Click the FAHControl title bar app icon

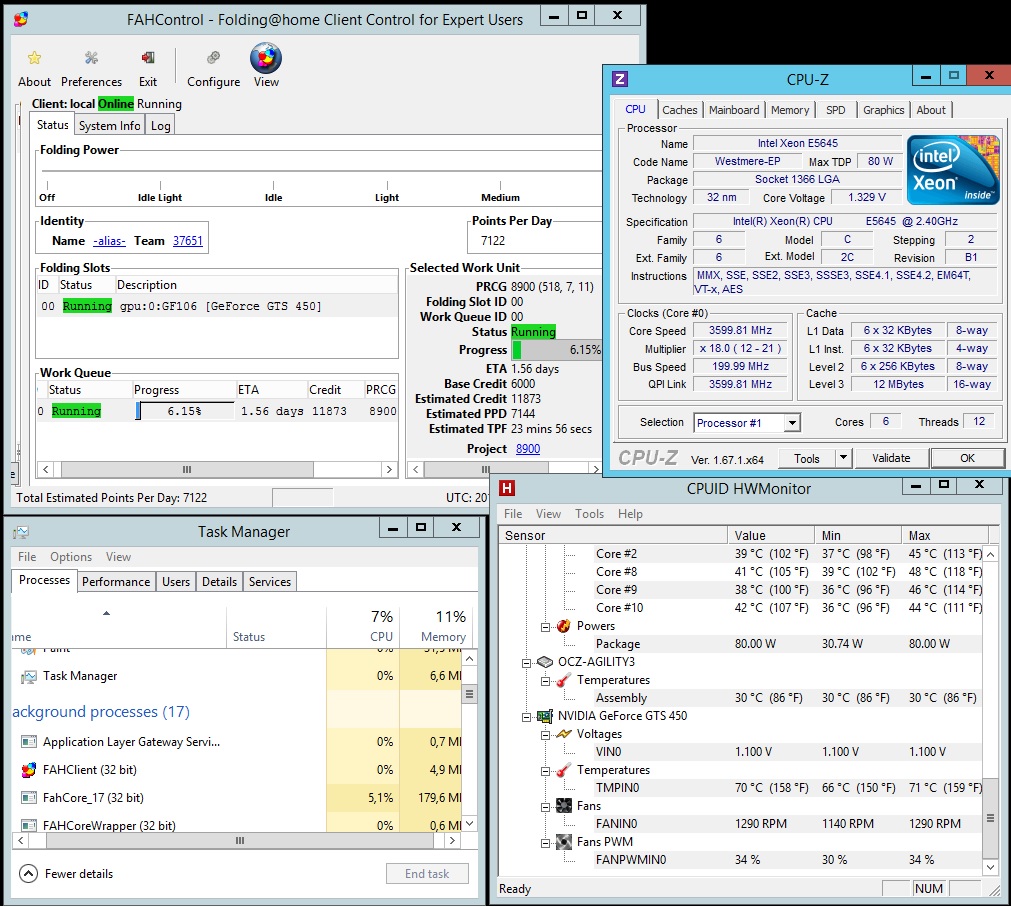[21, 19]
